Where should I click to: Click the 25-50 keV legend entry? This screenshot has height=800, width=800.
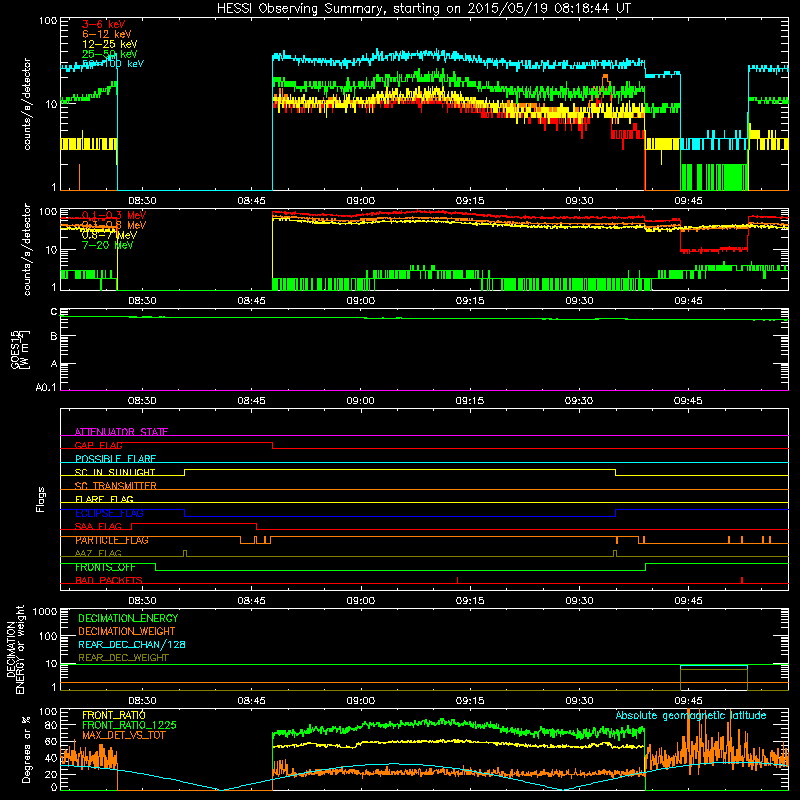click(109, 54)
